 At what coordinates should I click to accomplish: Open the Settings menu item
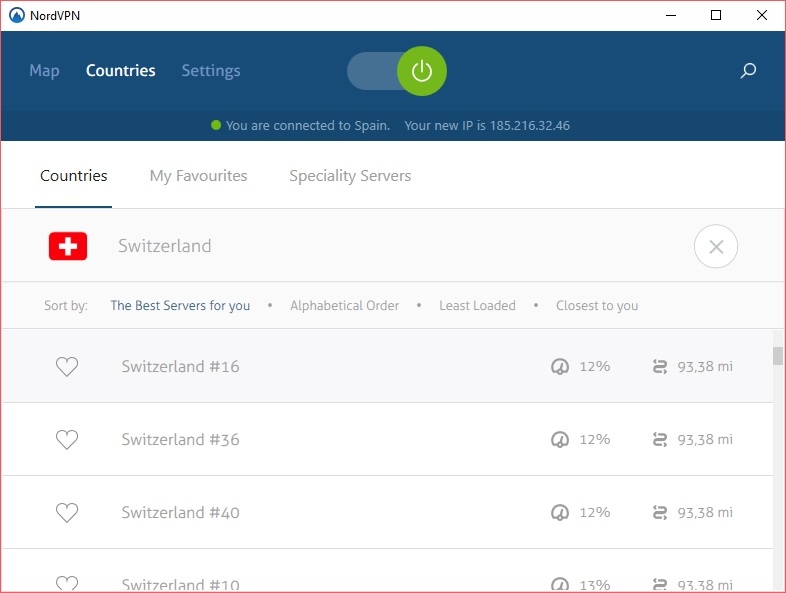[x=211, y=71]
